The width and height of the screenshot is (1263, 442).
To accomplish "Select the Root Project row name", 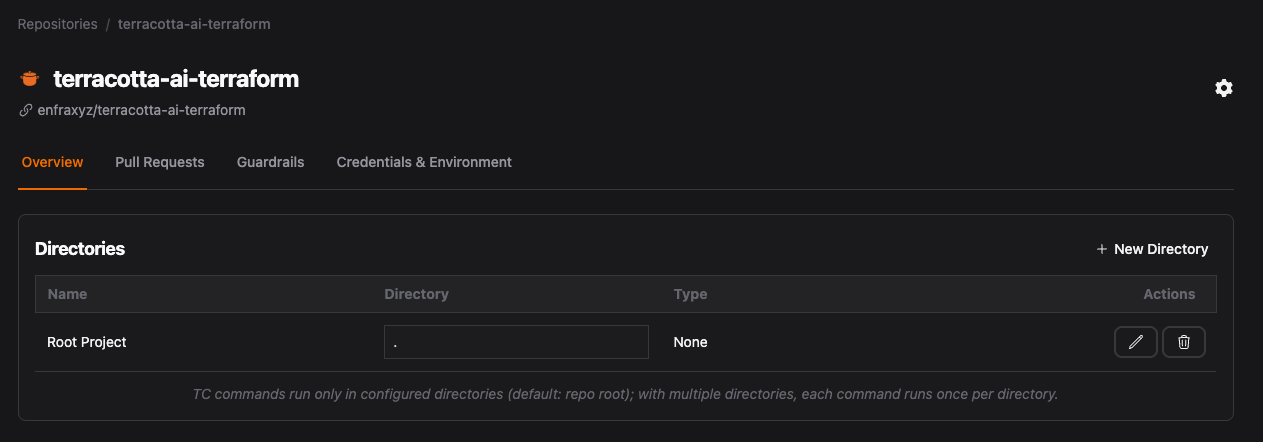I will point(87,342).
